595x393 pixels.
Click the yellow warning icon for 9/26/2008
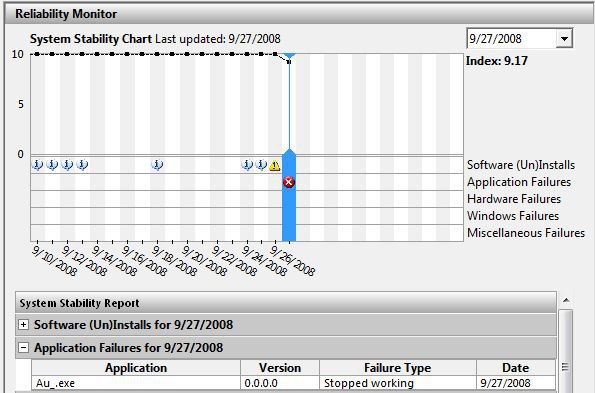click(275, 165)
